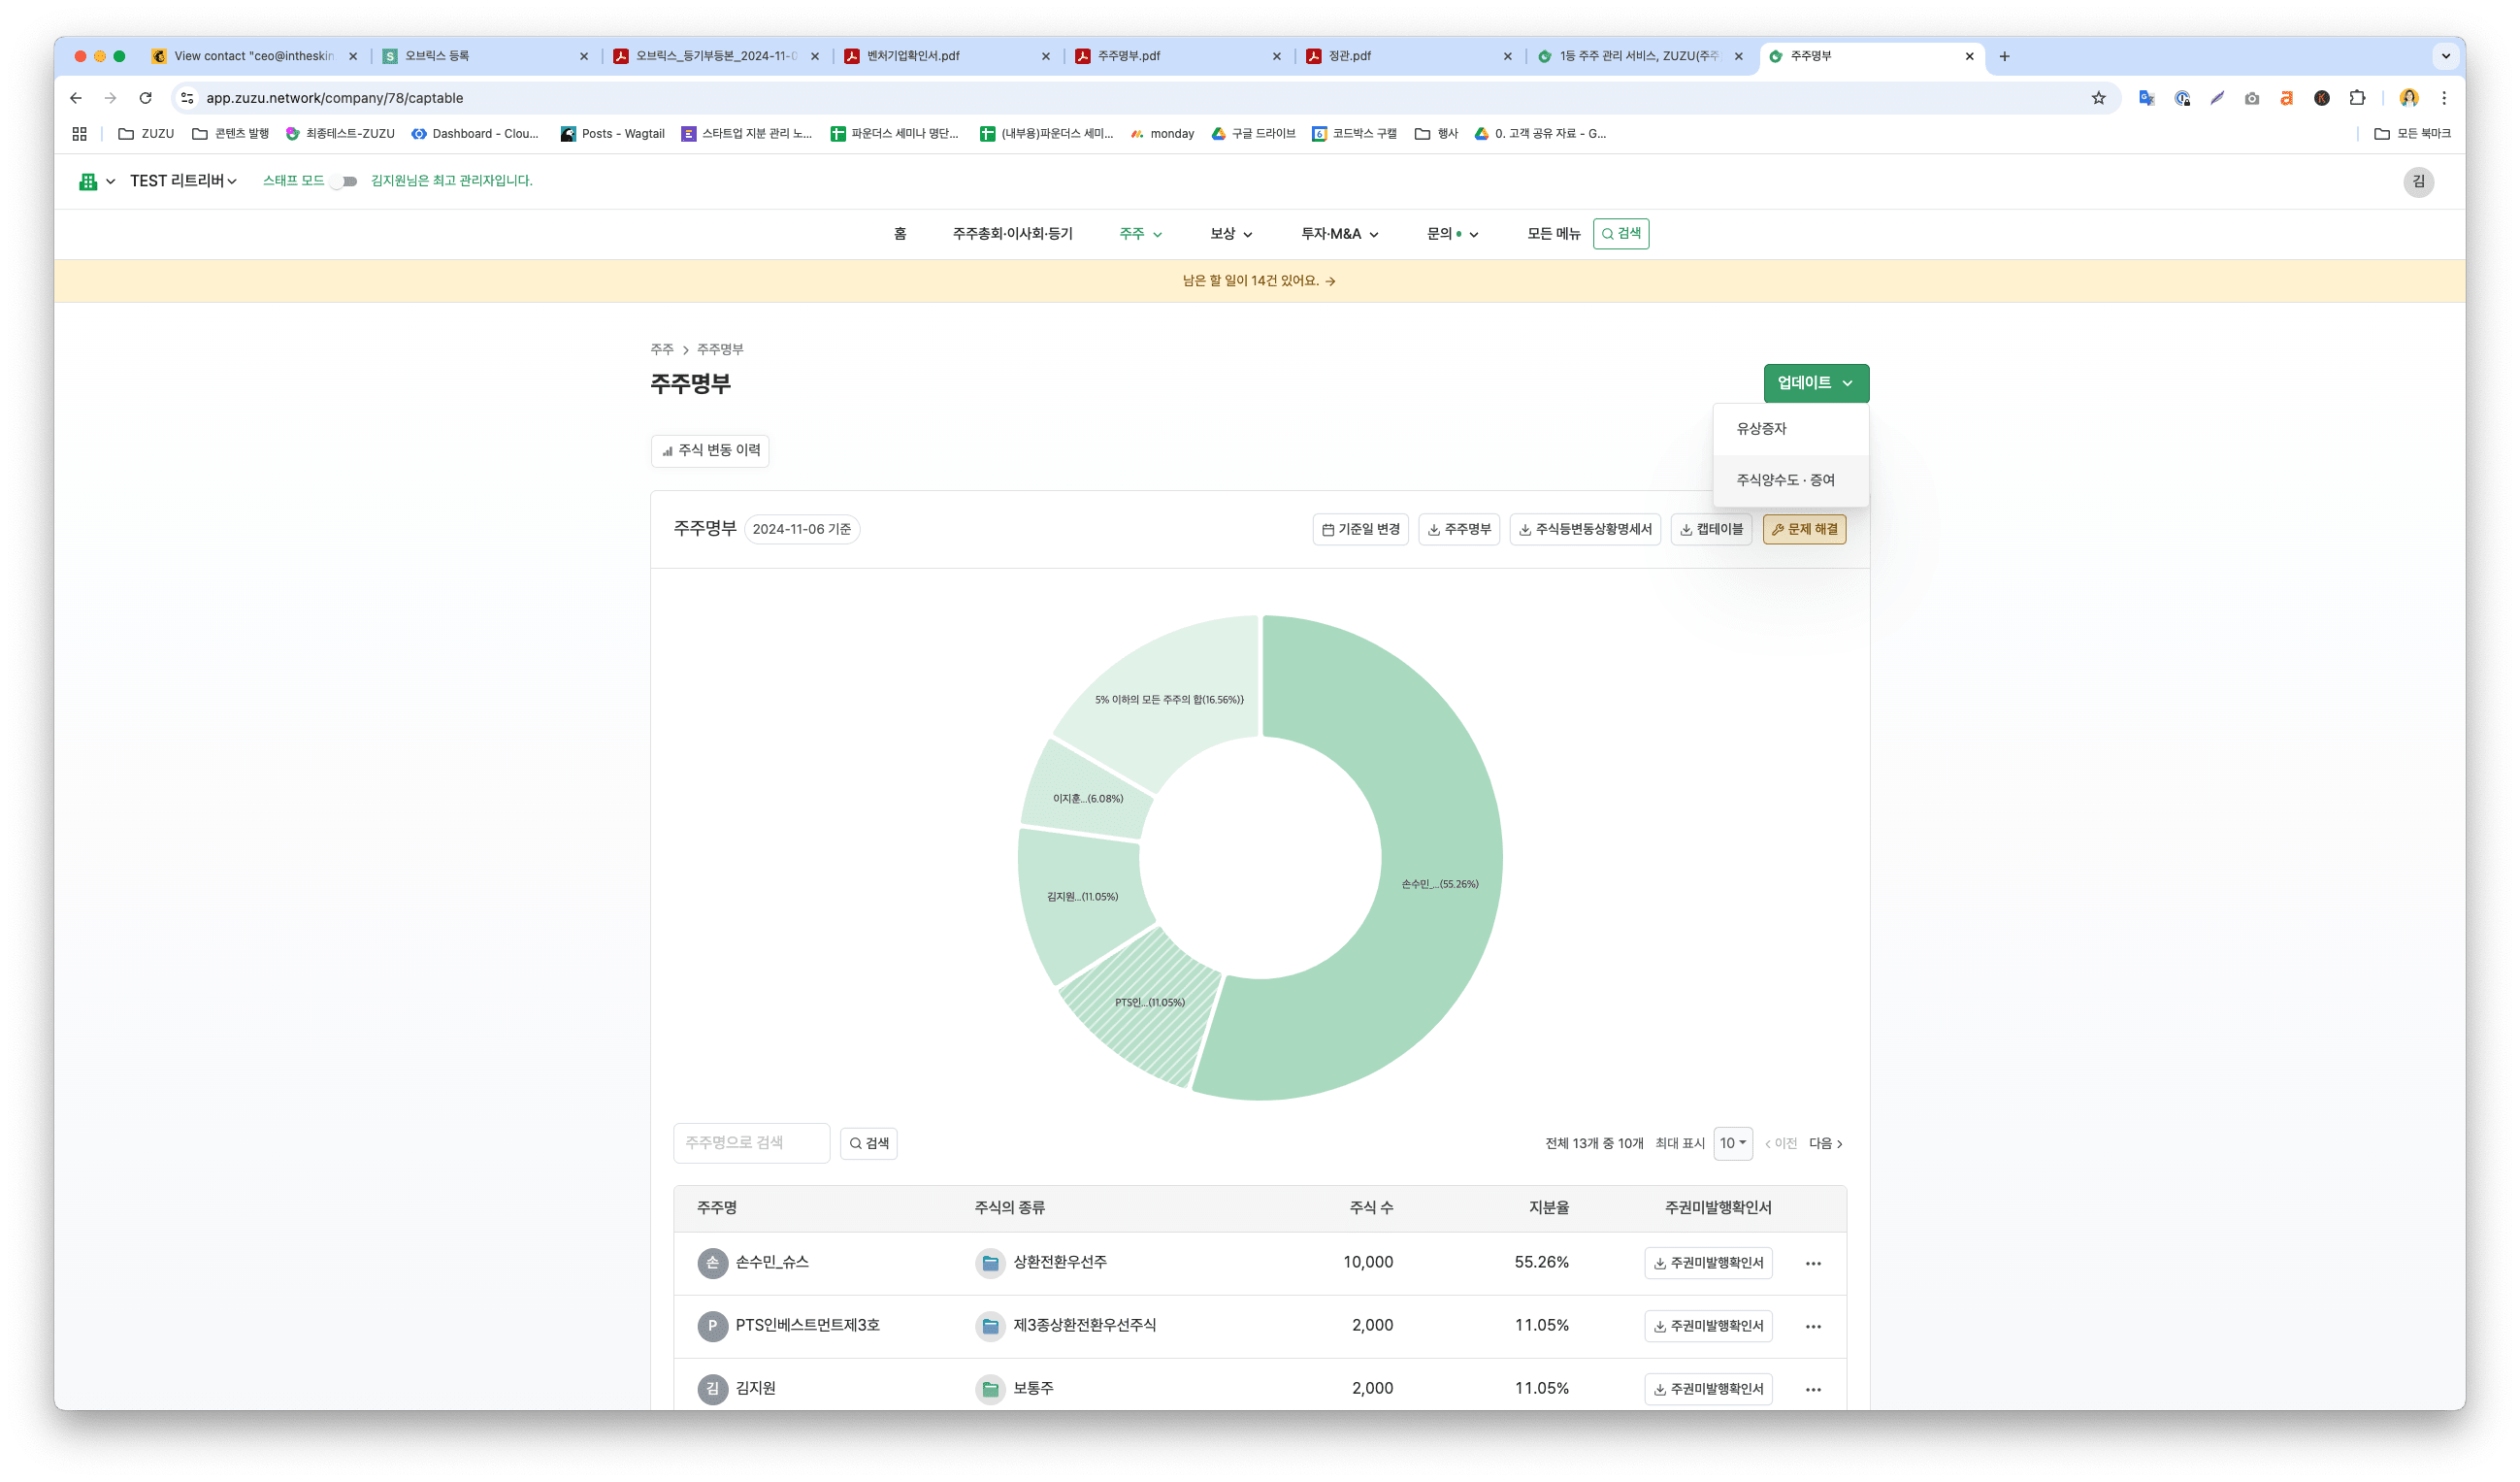Download the 주주명부 document

[x=1458, y=529]
